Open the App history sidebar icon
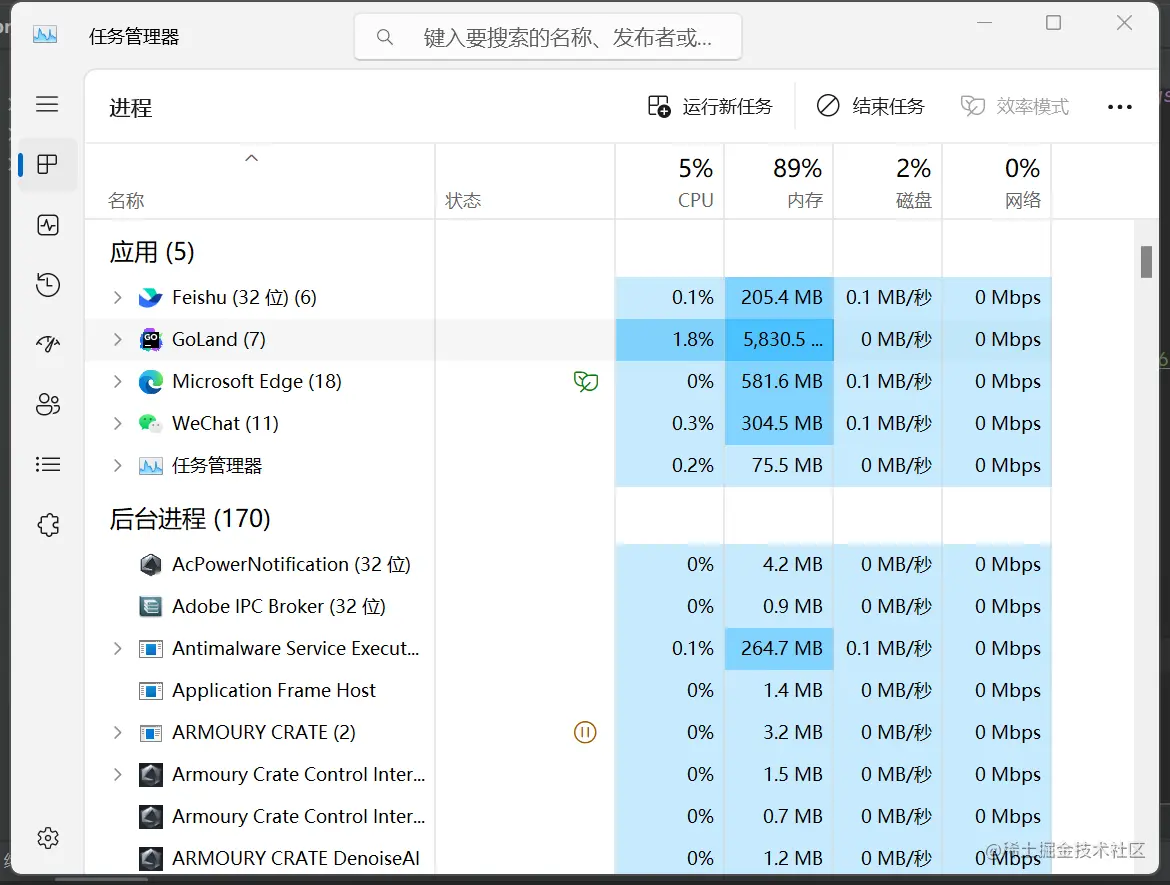This screenshot has width=1170, height=885. pyautogui.click(x=48, y=284)
